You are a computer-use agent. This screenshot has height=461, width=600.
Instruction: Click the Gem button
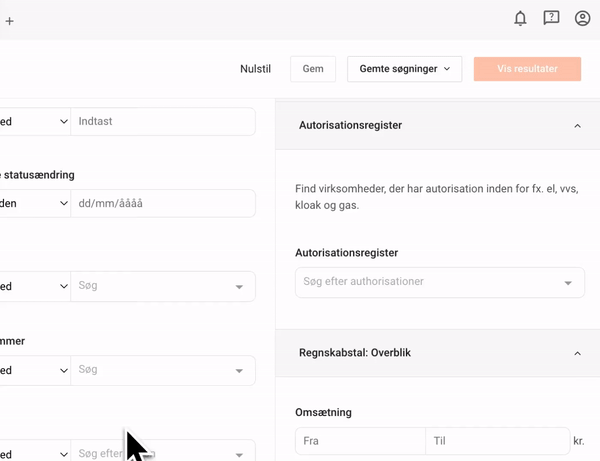pyautogui.click(x=313, y=69)
